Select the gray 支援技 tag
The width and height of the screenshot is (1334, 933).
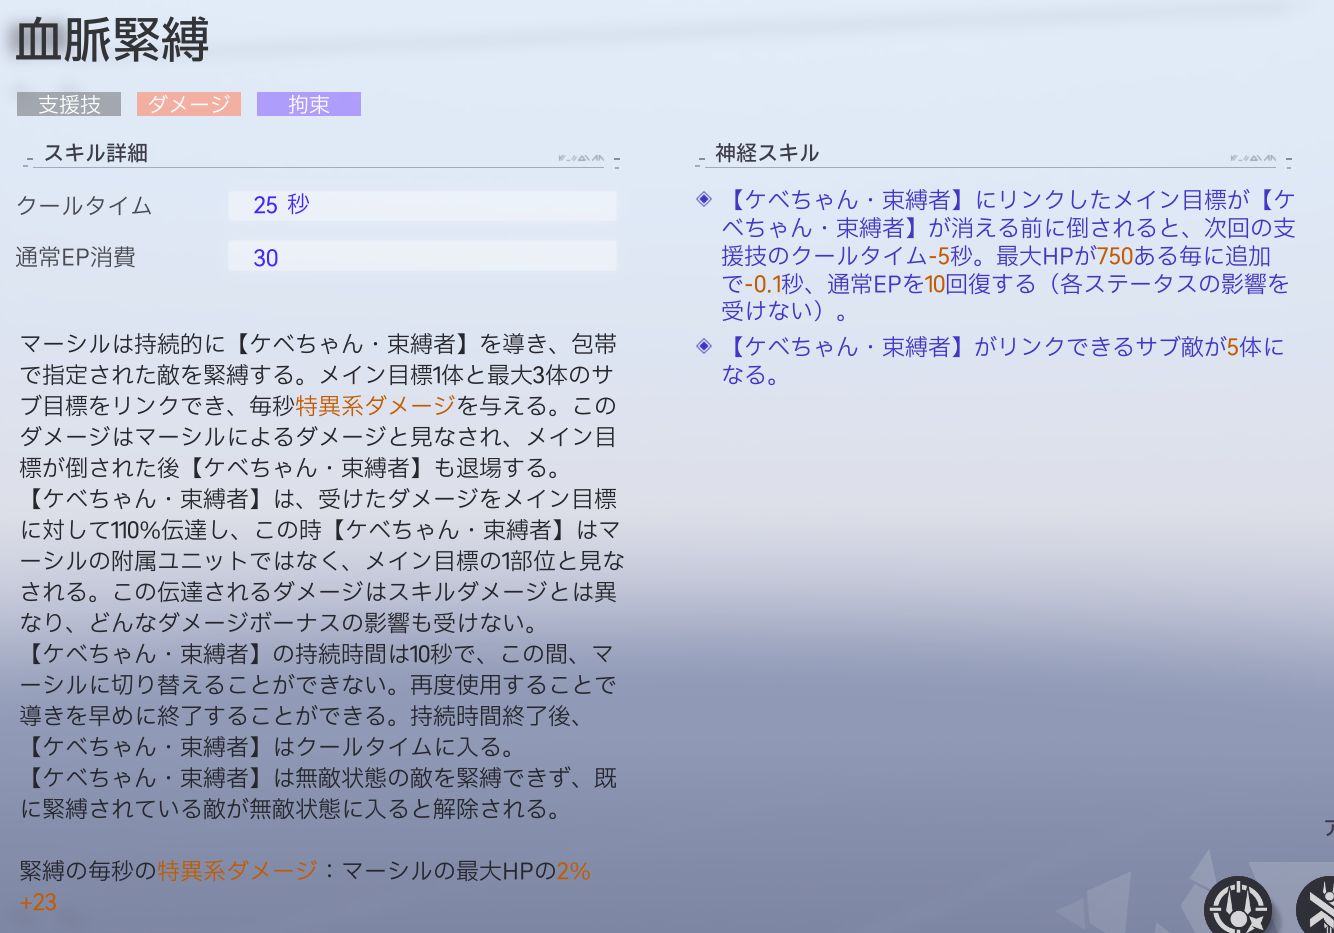tap(69, 104)
